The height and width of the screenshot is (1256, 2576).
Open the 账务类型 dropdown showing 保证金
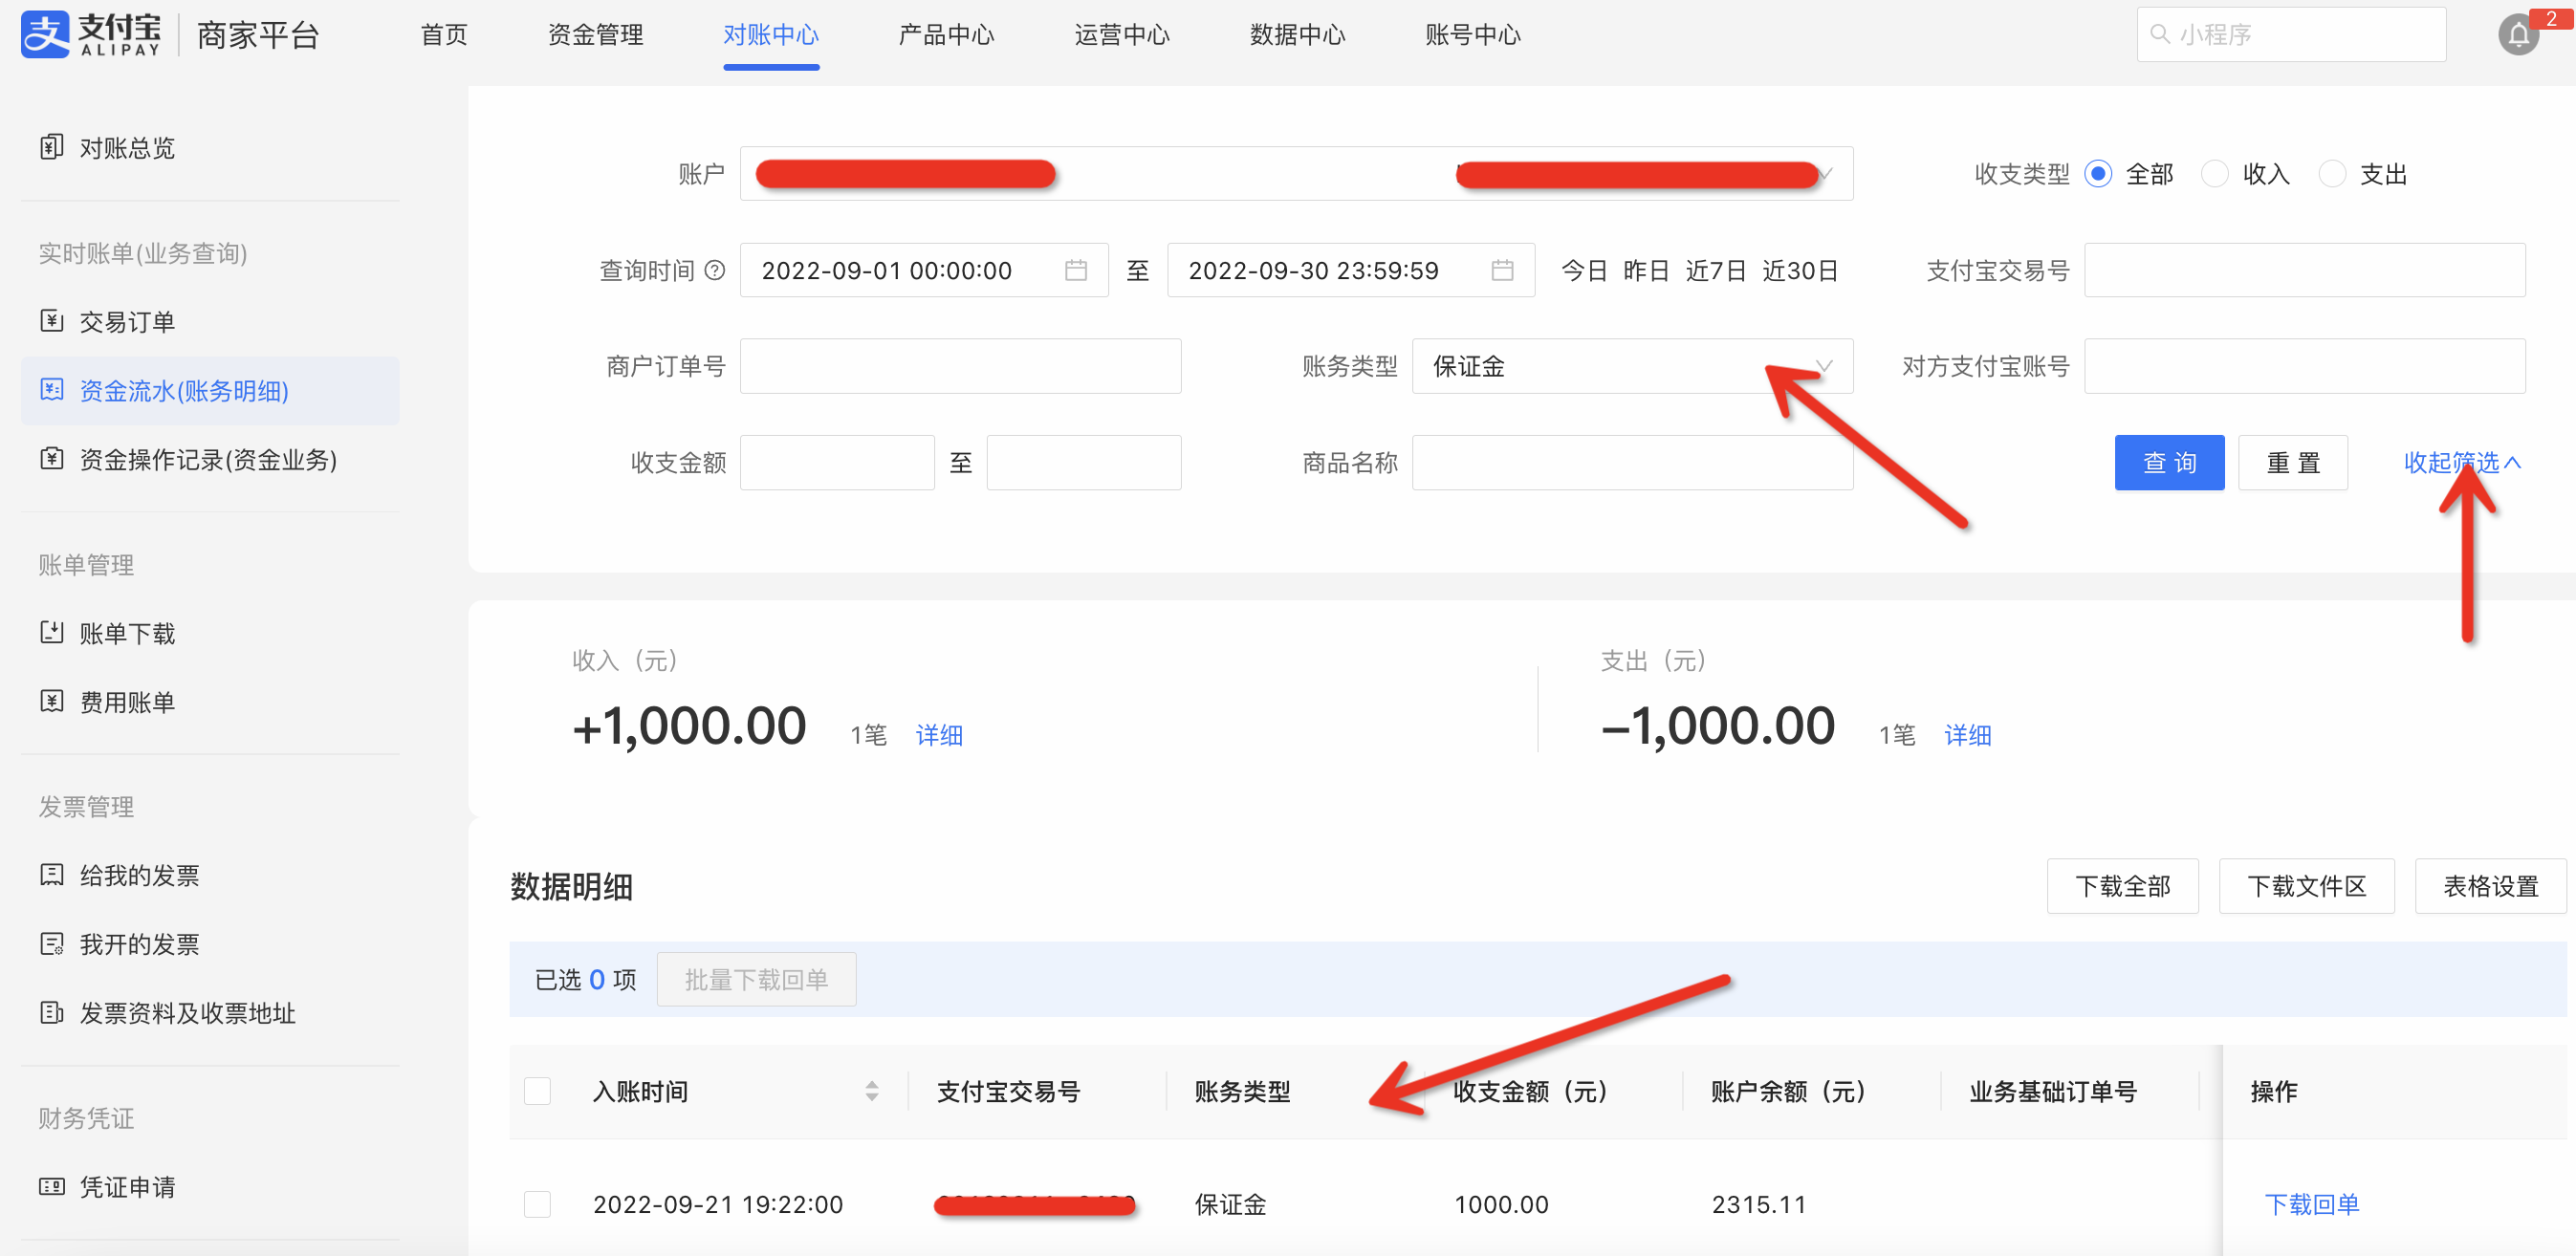point(1632,366)
